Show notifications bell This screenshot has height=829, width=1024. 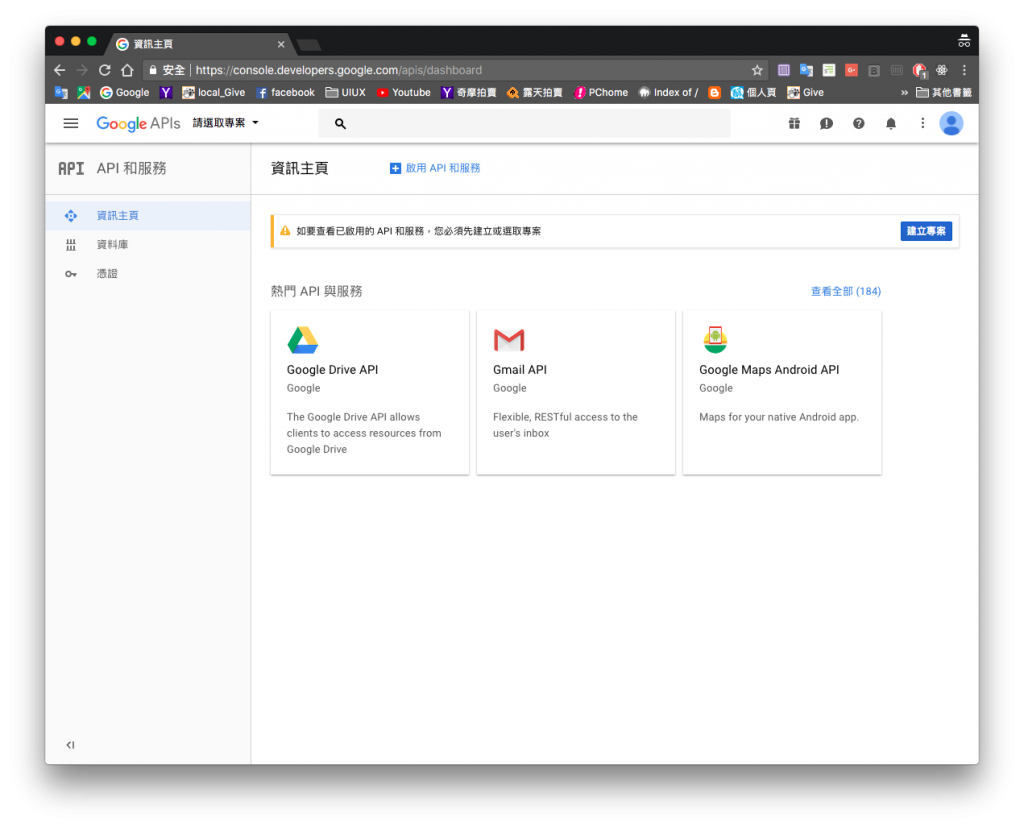coord(891,123)
